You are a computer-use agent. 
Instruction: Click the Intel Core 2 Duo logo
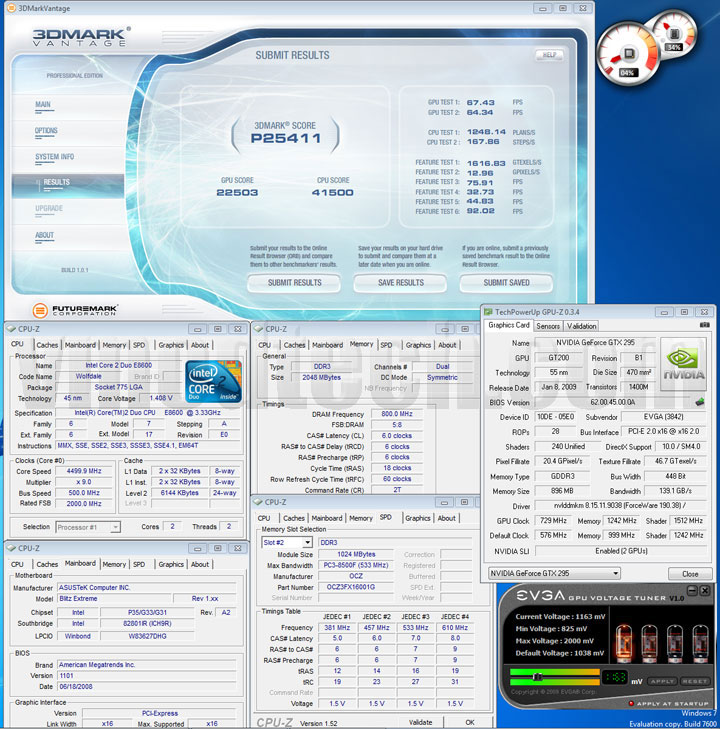pos(213,381)
